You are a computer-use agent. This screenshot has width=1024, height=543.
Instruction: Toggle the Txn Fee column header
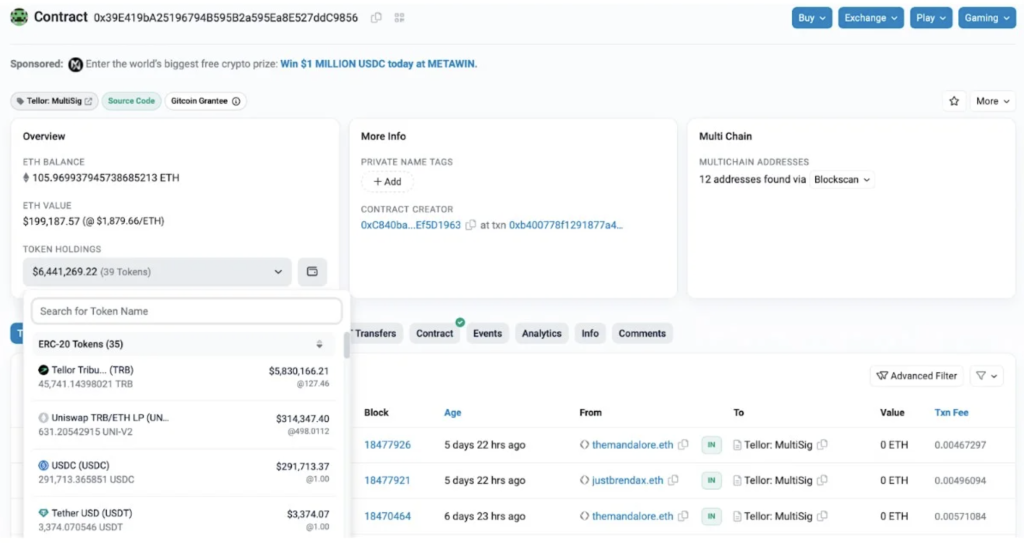click(952, 412)
